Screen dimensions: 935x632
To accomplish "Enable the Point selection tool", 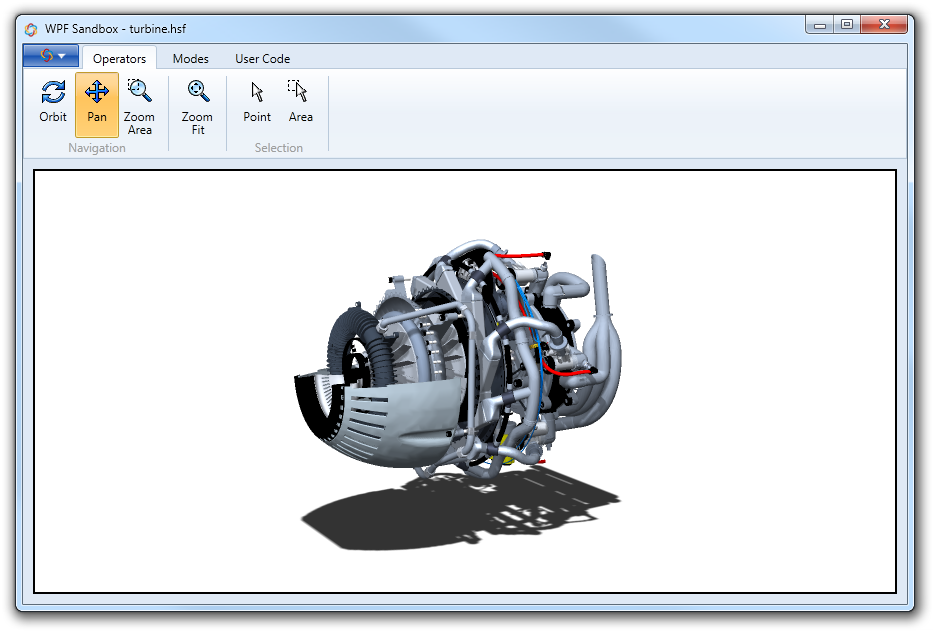I will pos(257,103).
